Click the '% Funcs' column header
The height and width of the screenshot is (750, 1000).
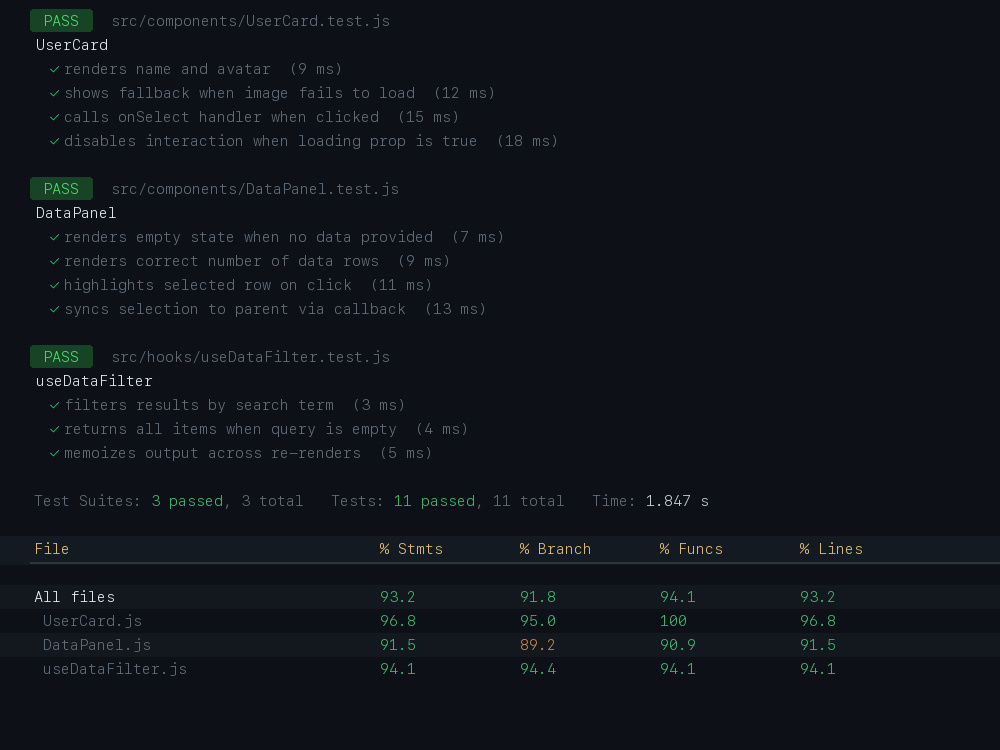(691, 549)
